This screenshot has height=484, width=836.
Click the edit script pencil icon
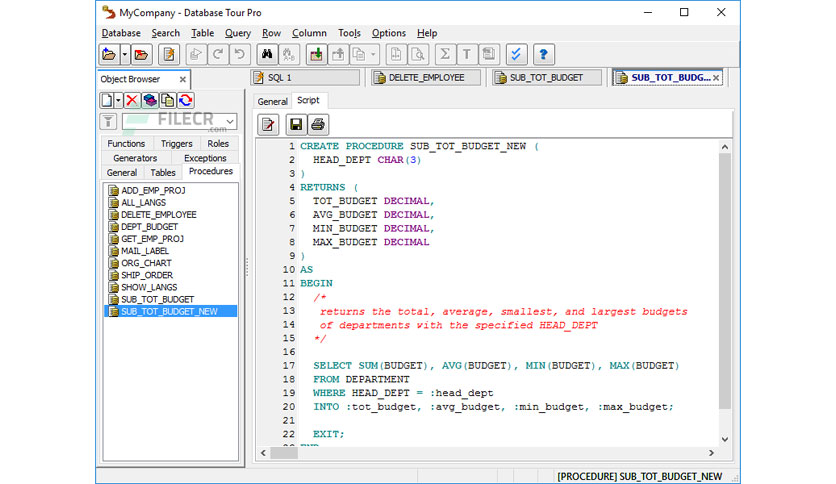[268, 125]
